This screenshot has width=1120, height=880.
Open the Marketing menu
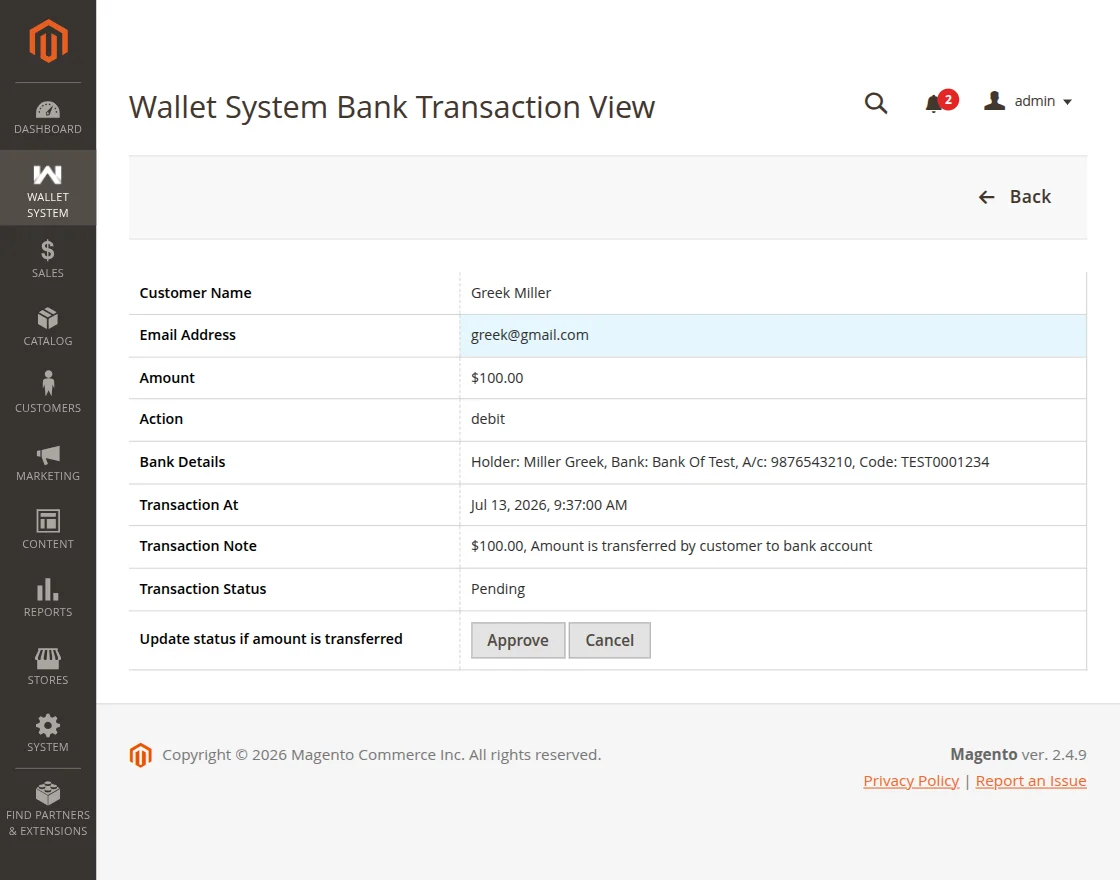pyautogui.click(x=48, y=462)
